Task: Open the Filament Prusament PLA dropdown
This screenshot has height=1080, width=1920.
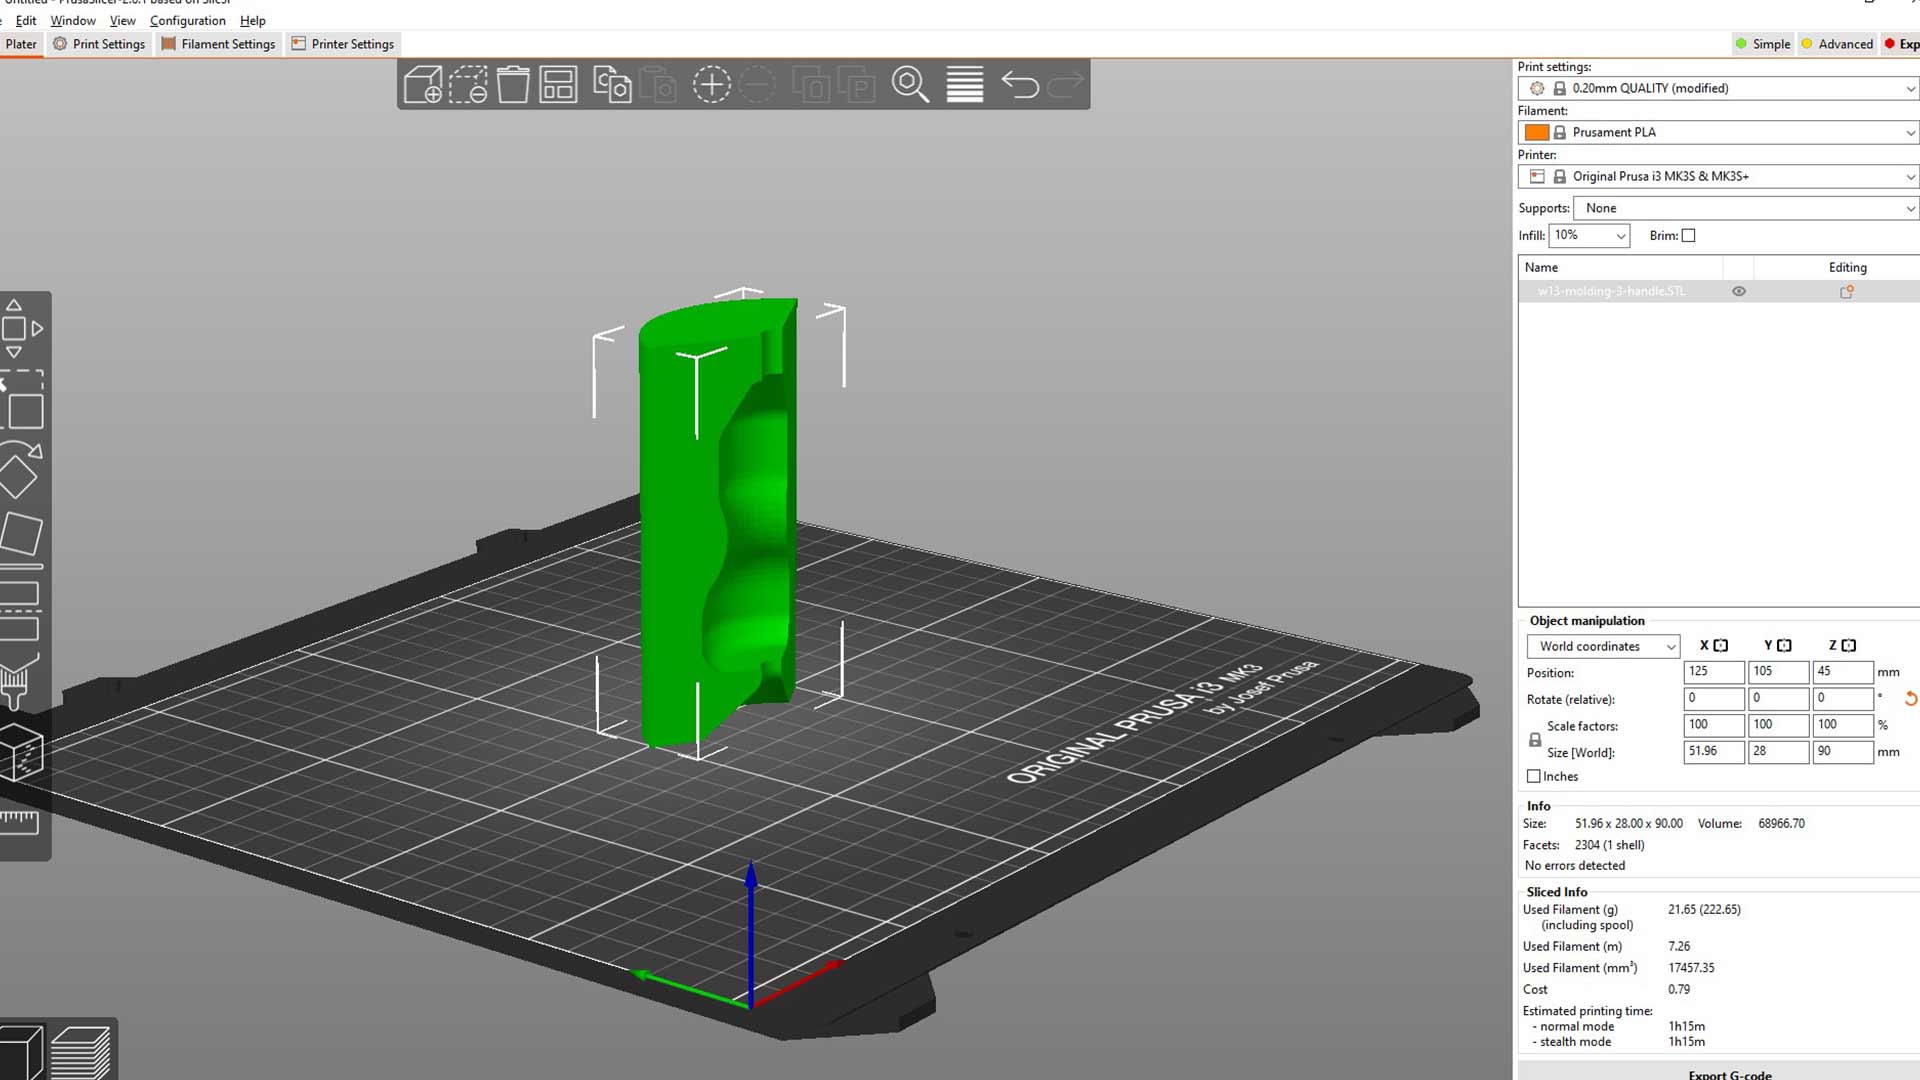Action: pyautogui.click(x=1718, y=132)
